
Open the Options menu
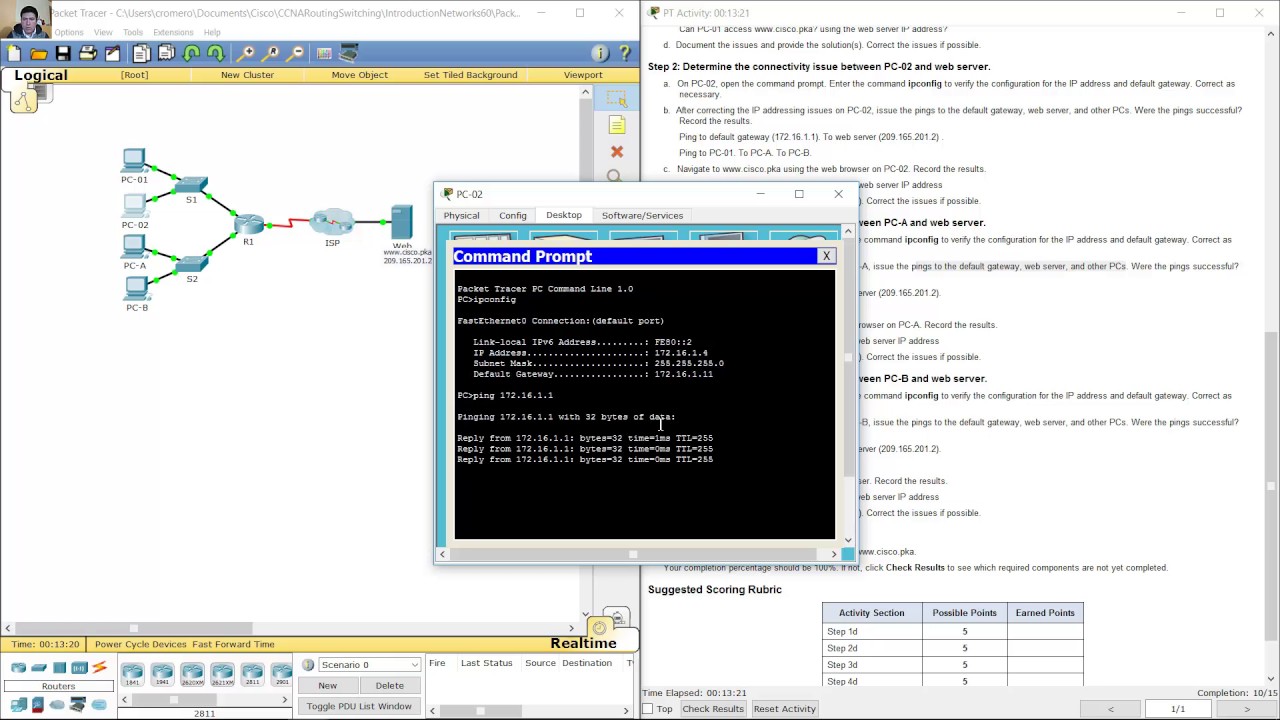(x=69, y=32)
